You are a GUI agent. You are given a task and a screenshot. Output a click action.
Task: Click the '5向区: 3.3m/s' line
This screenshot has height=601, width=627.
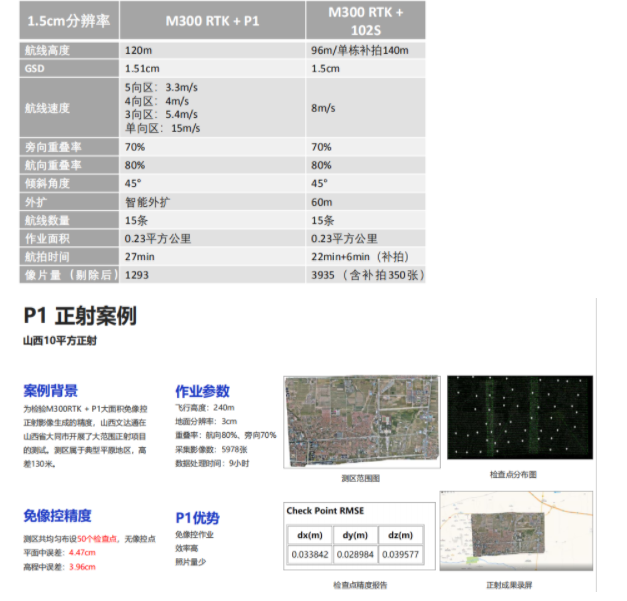pos(161,88)
